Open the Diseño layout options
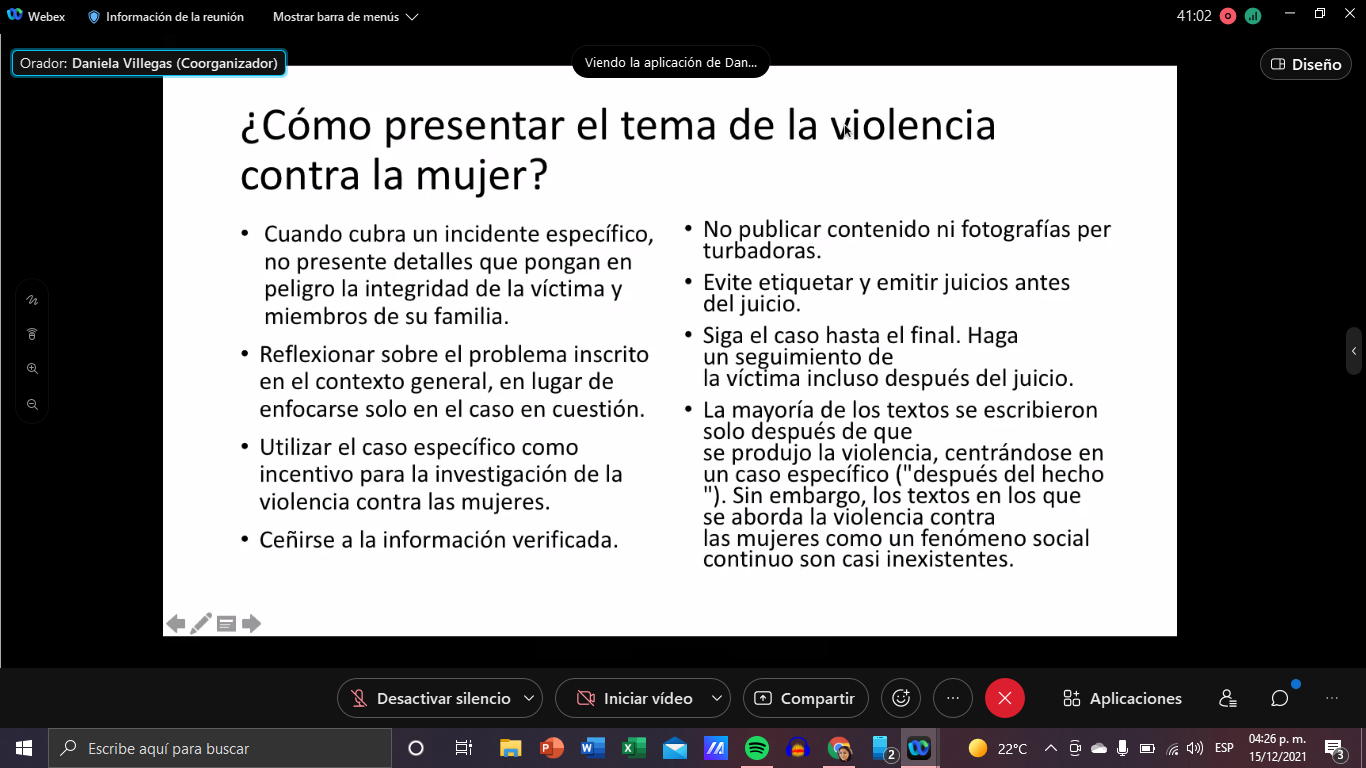 pyautogui.click(x=1305, y=64)
